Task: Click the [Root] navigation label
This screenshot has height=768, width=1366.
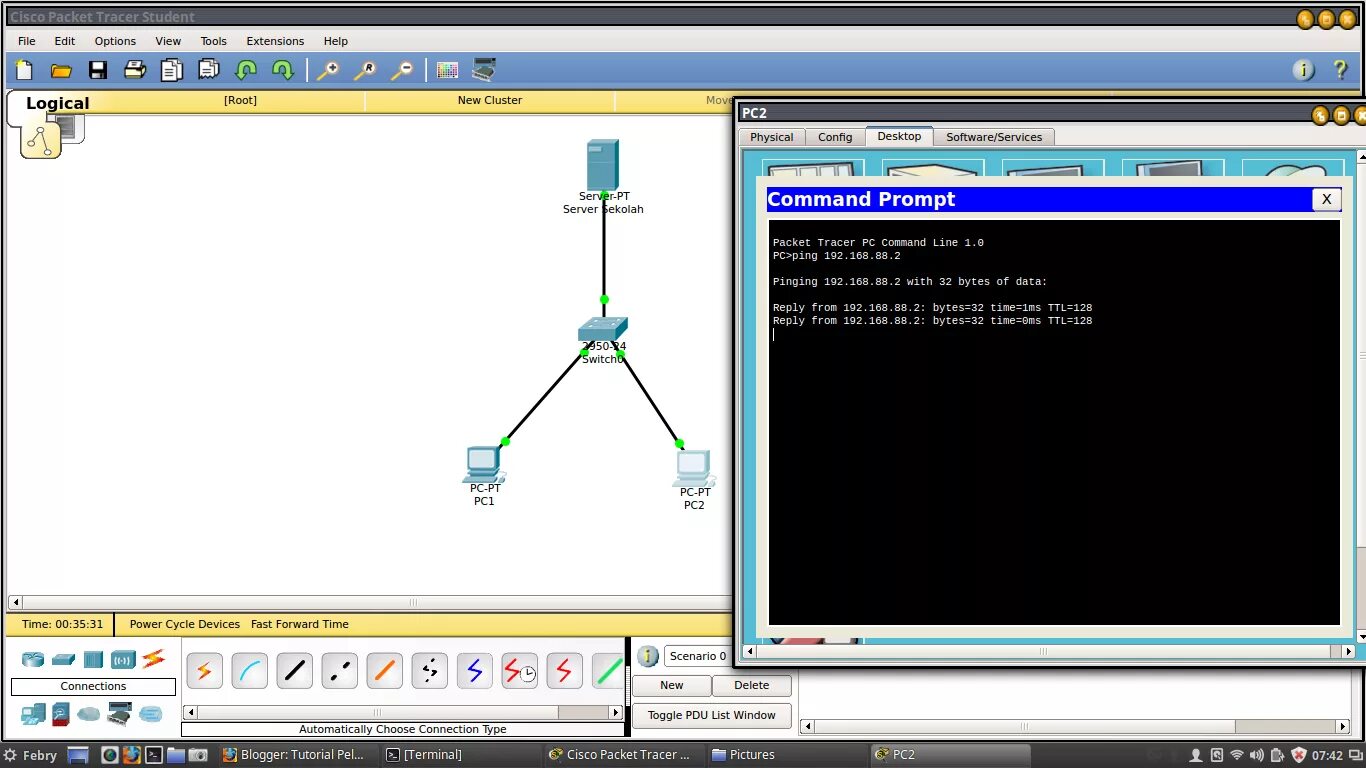Action: 240,100
